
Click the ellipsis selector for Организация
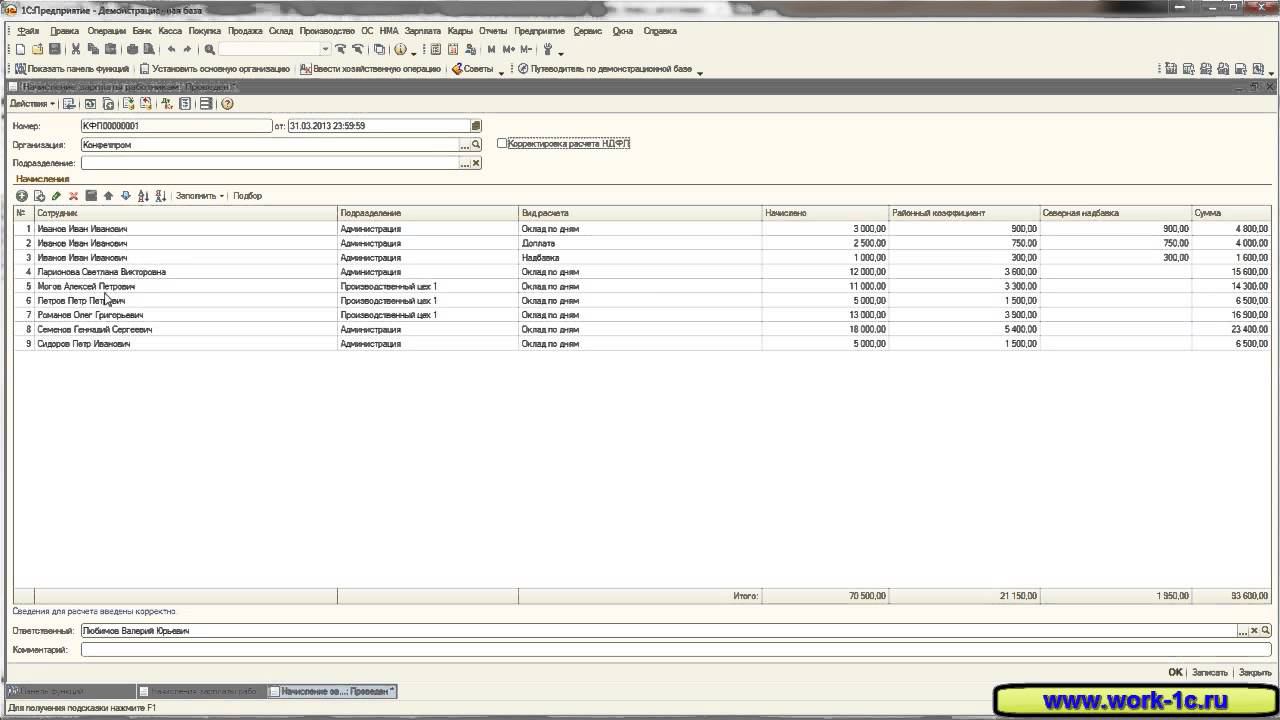coord(465,145)
